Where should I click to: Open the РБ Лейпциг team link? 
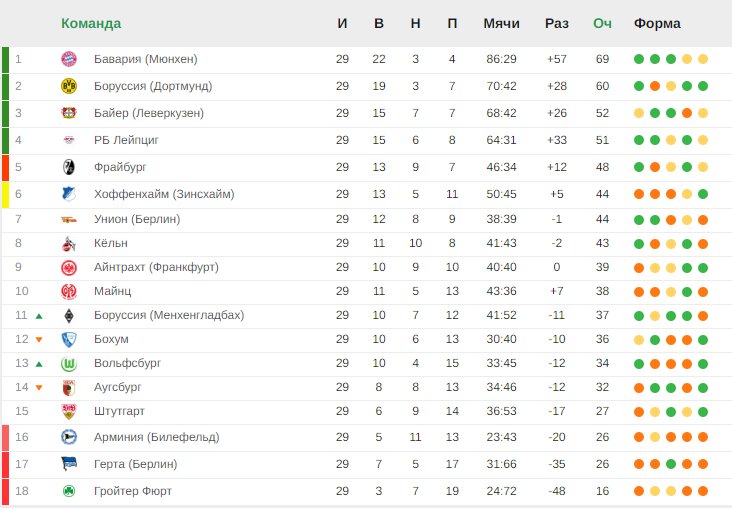coord(127,140)
